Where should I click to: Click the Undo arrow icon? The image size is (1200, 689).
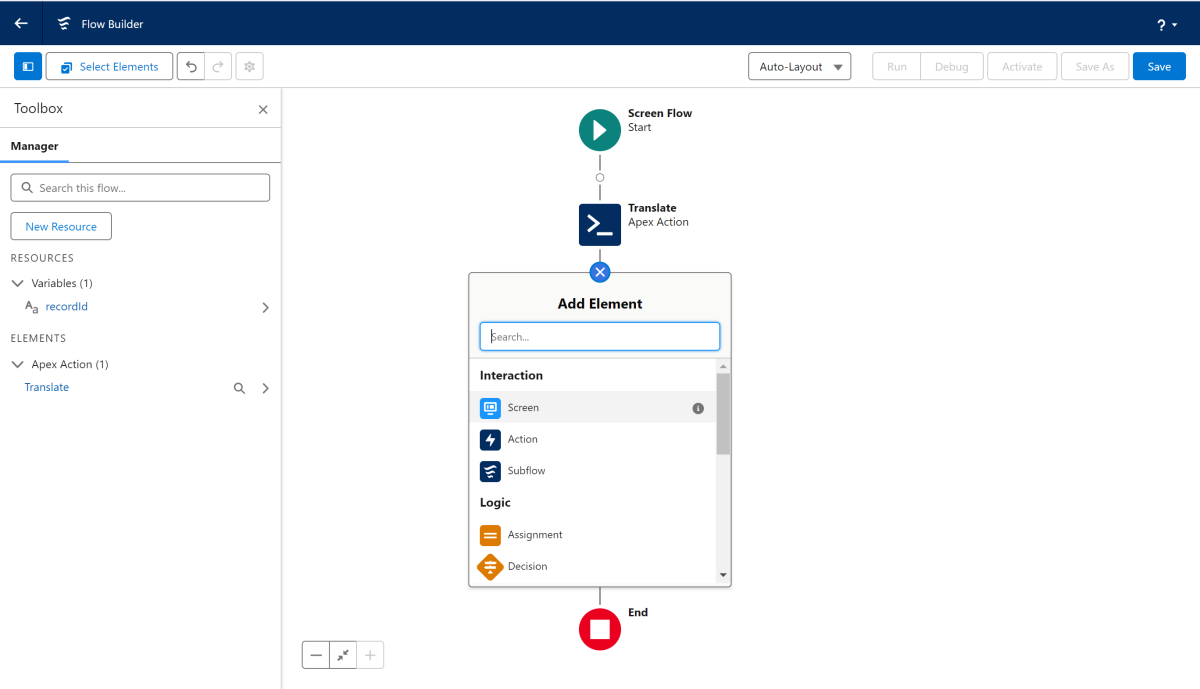(191, 67)
